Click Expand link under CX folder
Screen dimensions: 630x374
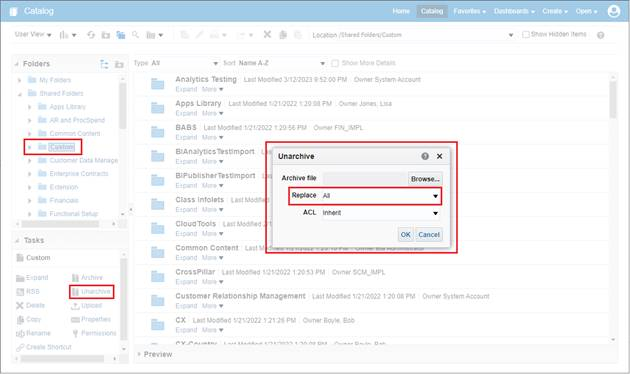pyautogui.click(x=186, y=330)
